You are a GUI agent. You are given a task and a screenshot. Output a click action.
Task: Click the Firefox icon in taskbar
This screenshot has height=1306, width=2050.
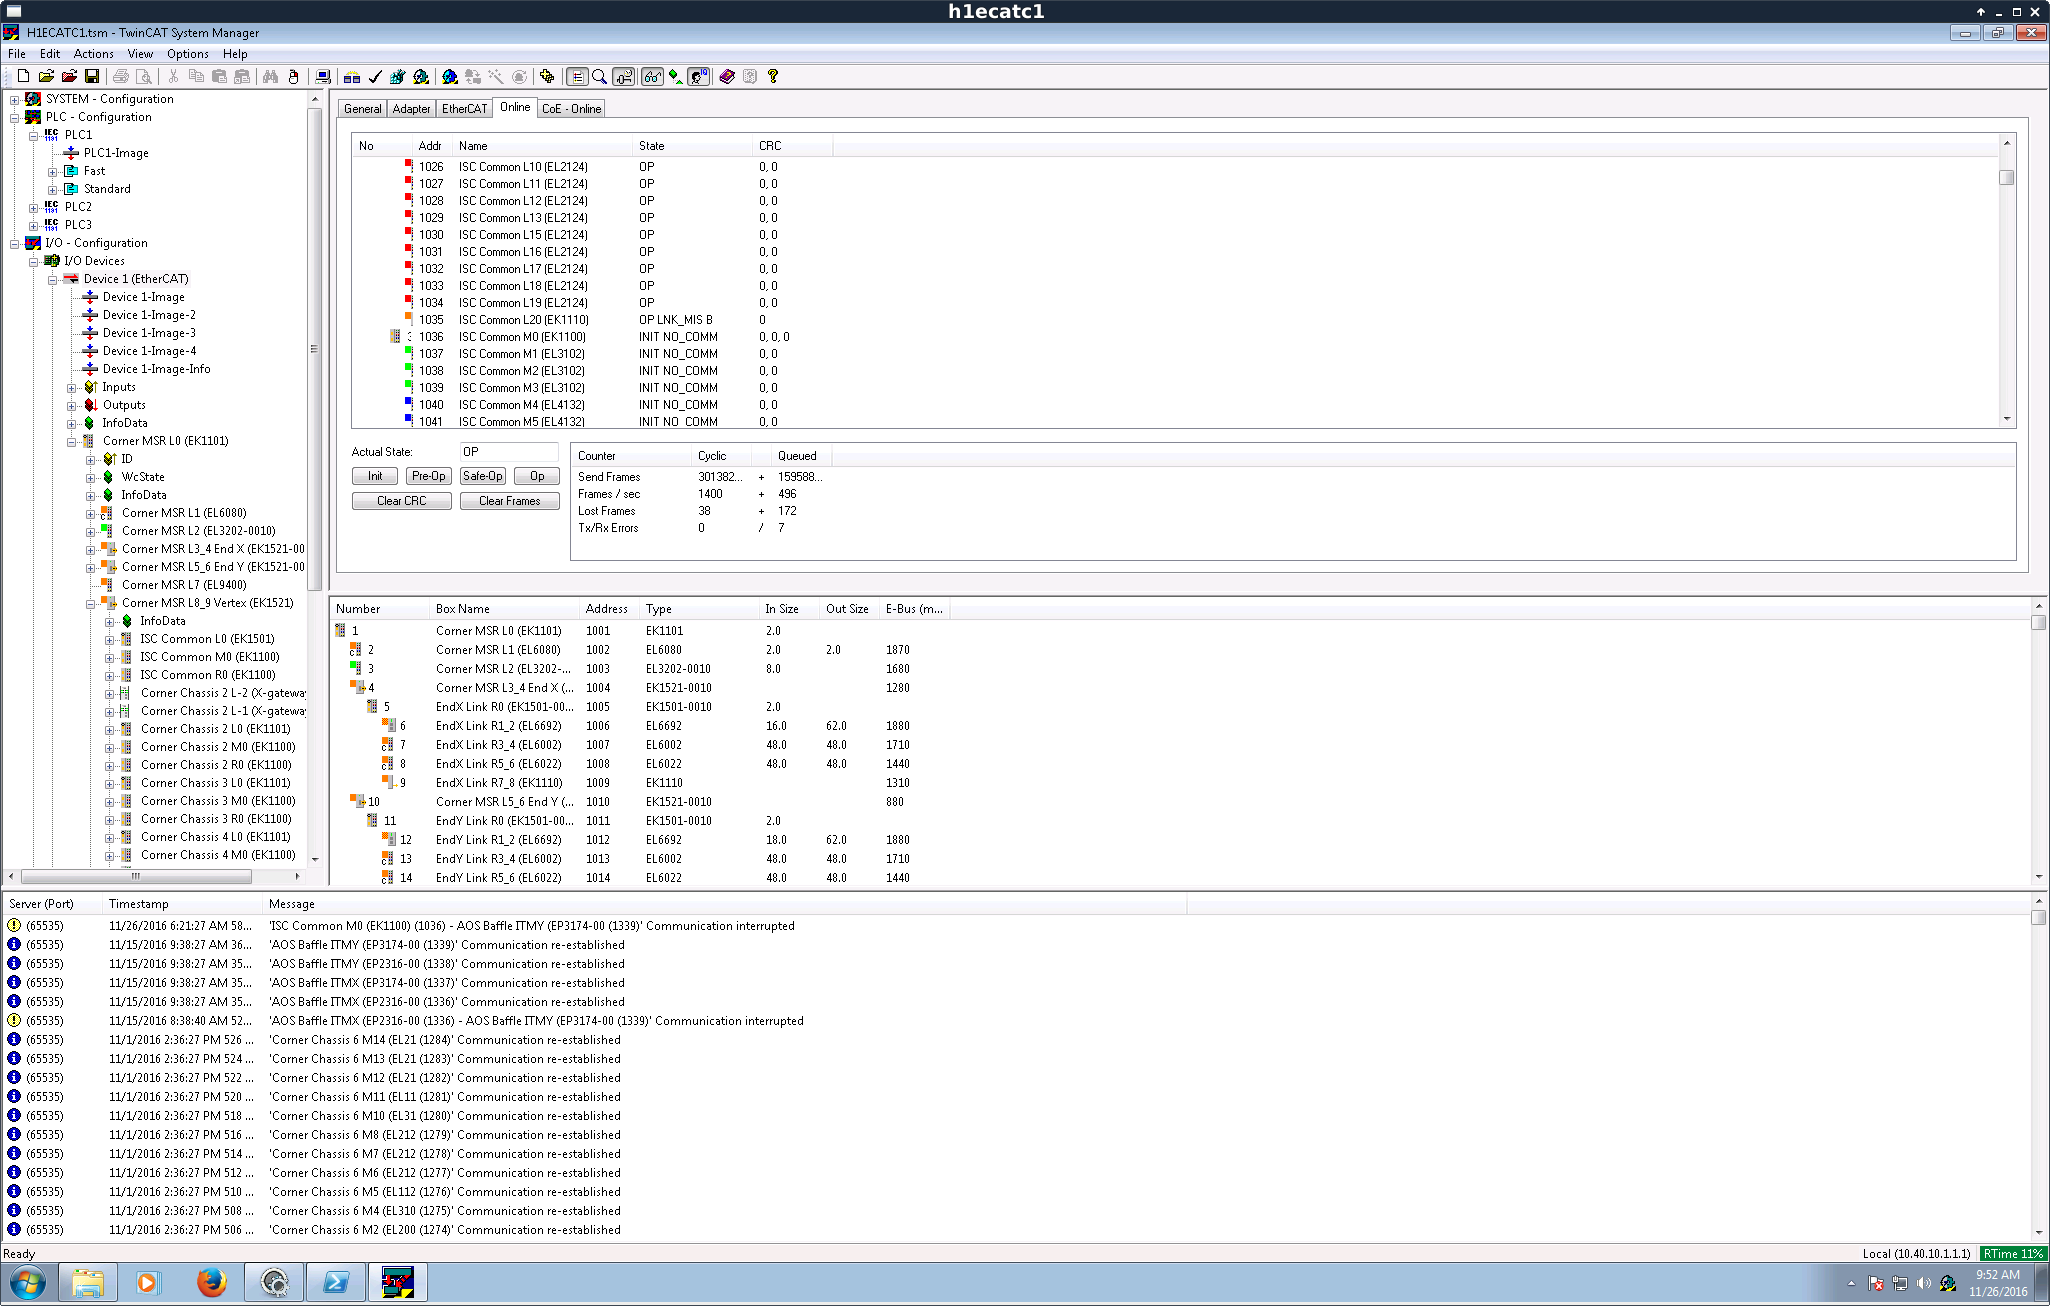[x=211, y=1282]
